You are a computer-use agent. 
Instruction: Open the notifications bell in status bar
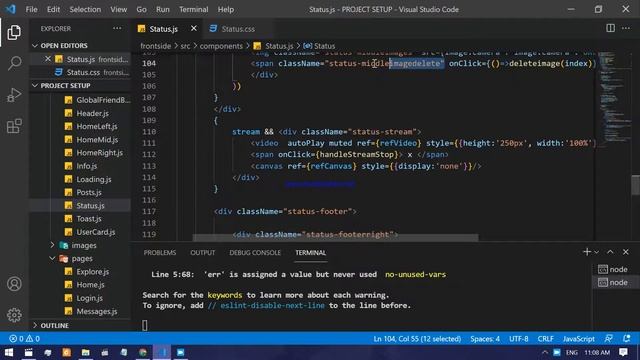tap(627, 338)
